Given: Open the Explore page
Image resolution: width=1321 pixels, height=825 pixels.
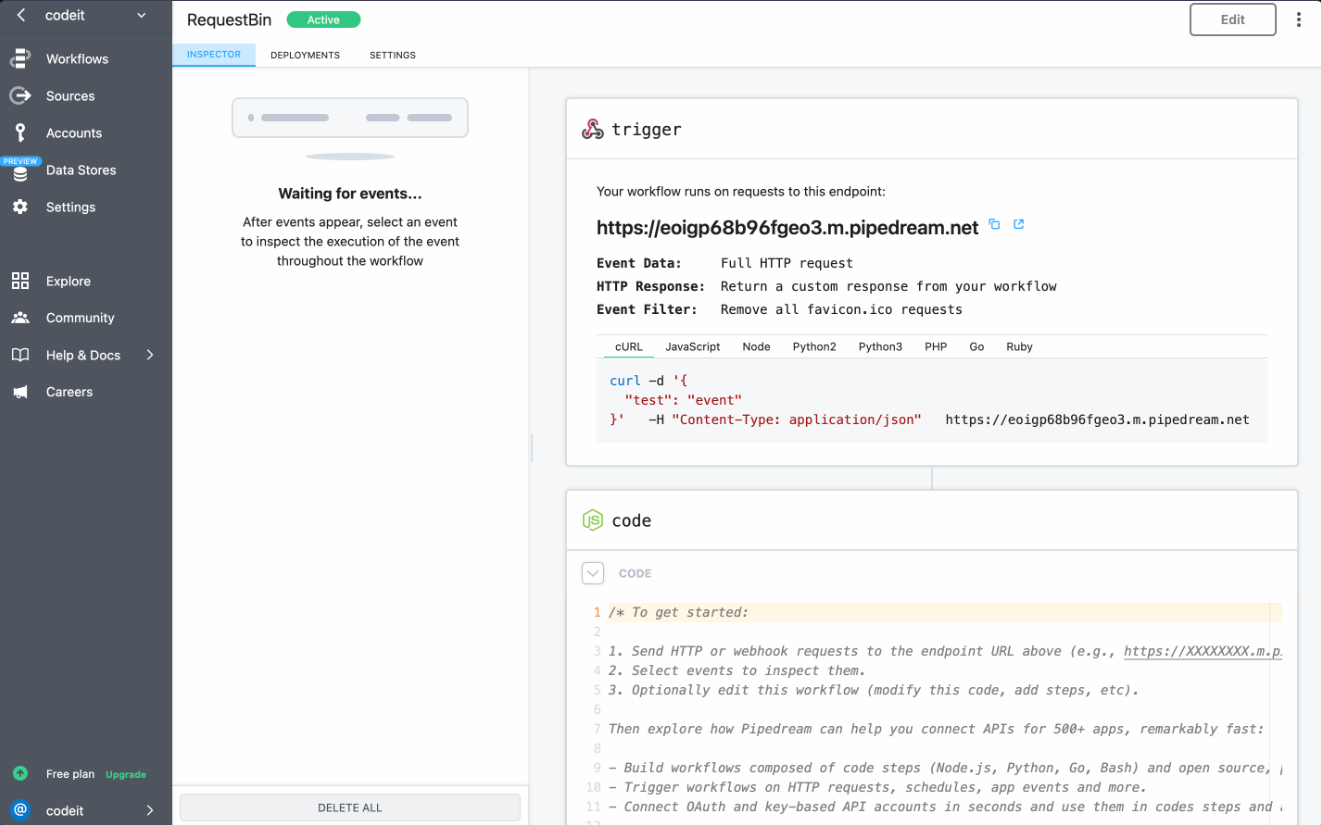Looking at the screenshot, I should click(68, 281).
